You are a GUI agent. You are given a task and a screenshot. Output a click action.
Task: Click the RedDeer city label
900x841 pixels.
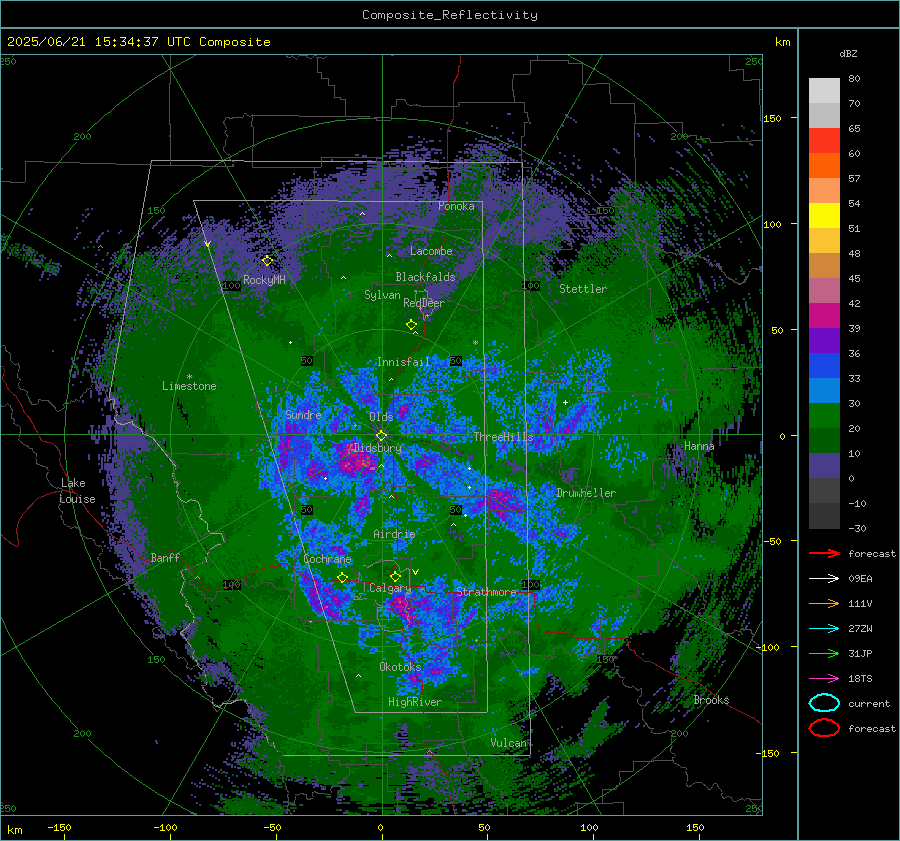click(424, 303)
